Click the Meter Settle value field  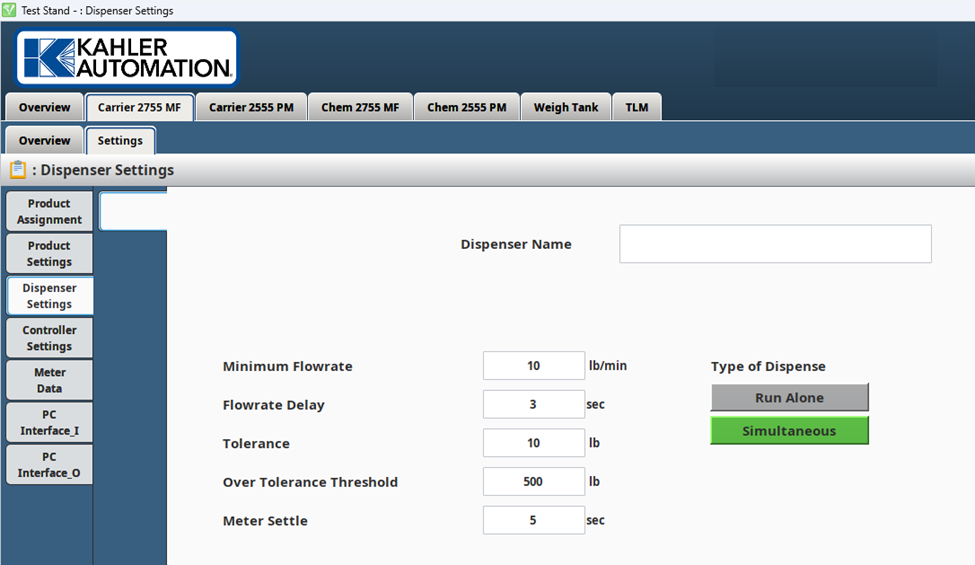point(533,520)
